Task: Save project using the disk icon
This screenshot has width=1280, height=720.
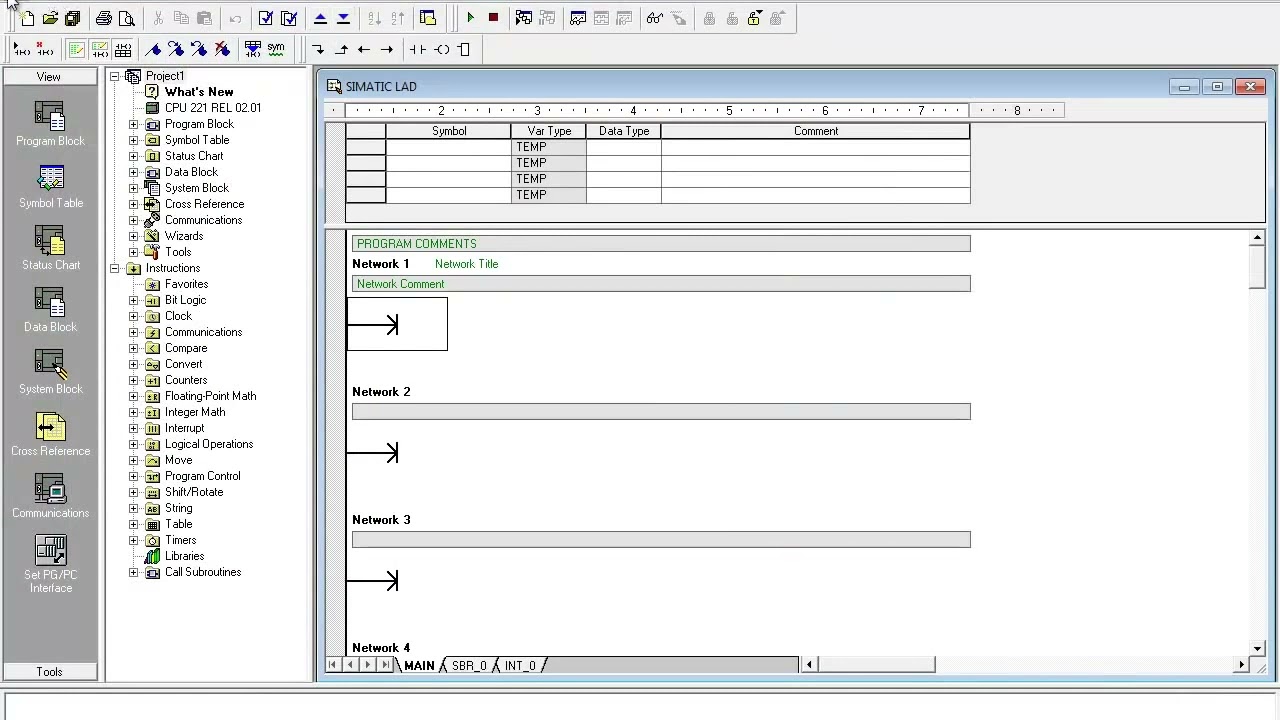Action: click(73, 18)
